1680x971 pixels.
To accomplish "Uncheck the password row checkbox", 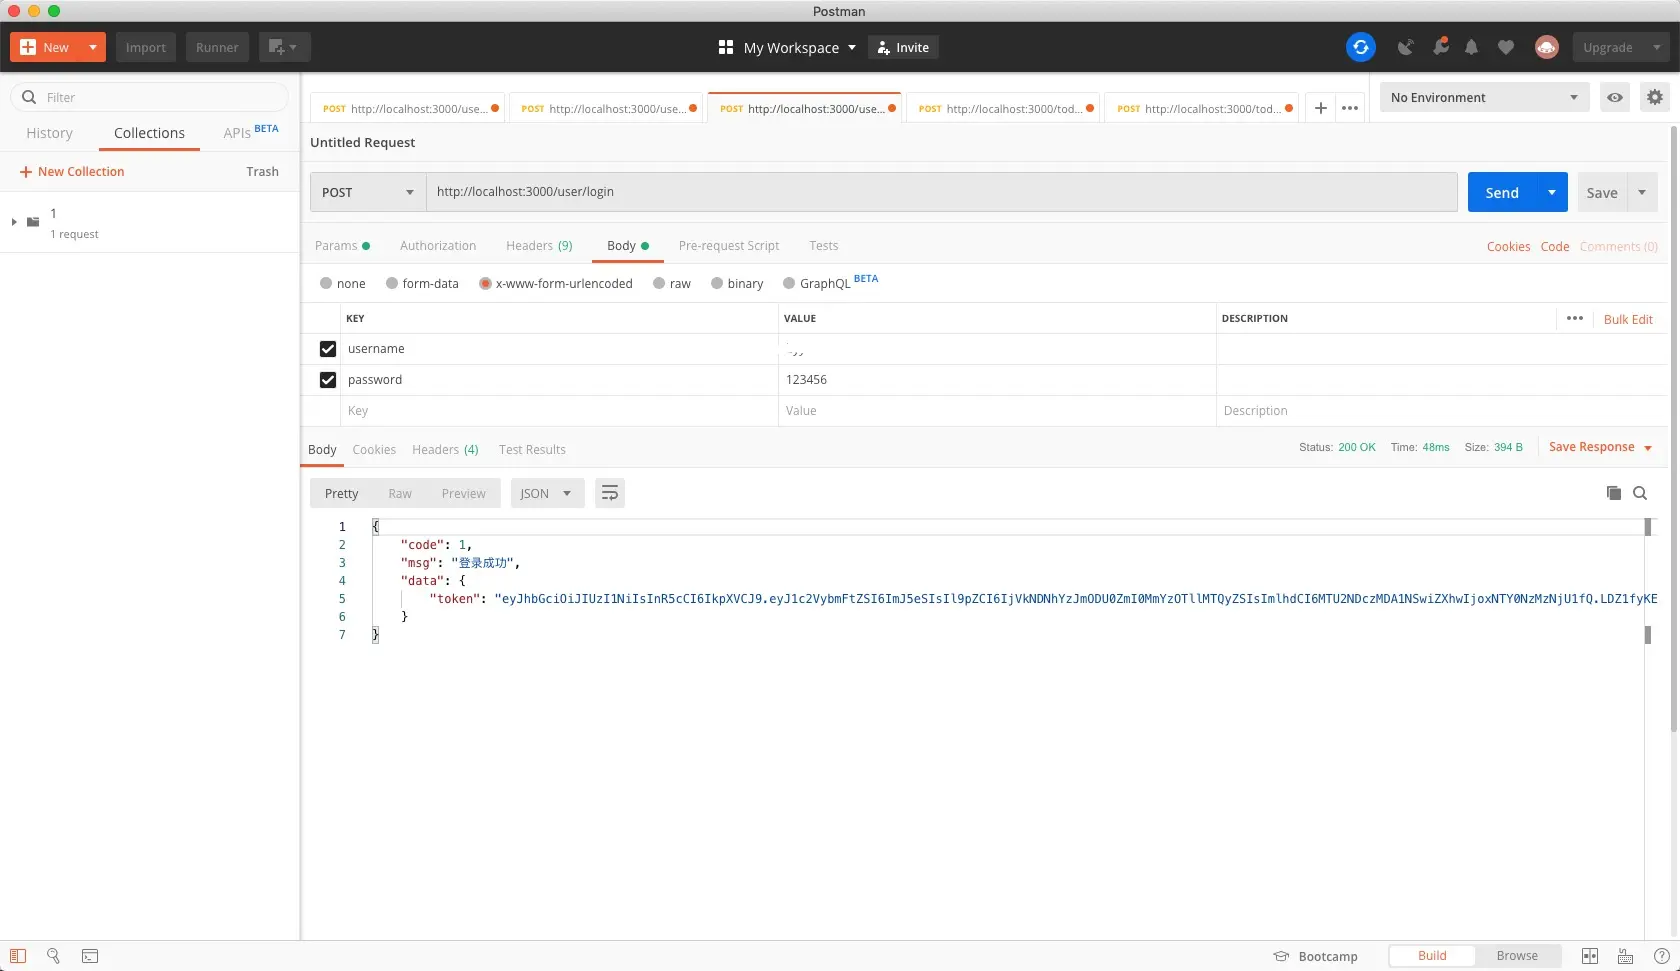I will point(328,380).
